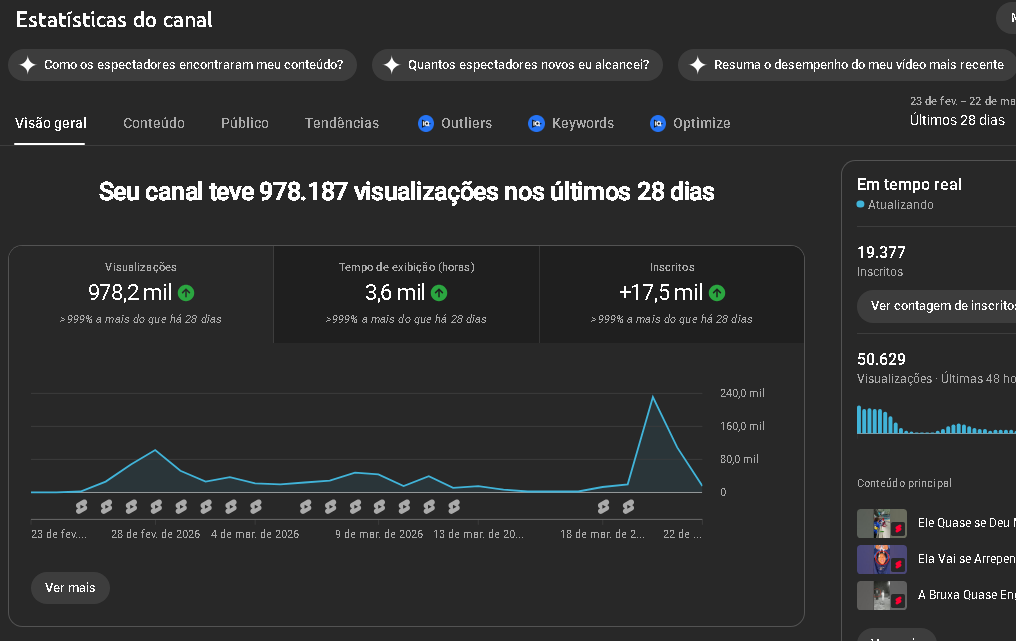Click the blue 'Atualizando' status dot

860,204
